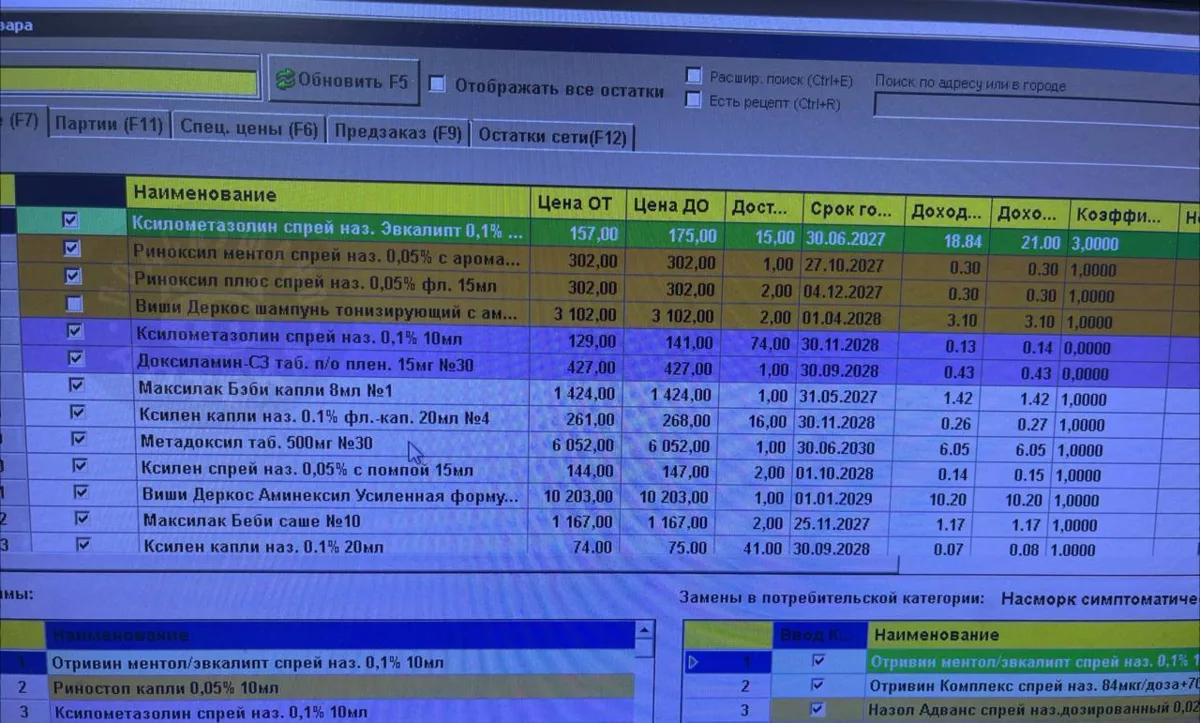This screenshot has width=1200, height=723.
Task: Uncheck Ксилометазолин Эвкалипт row checkbox
Action: pyautogui.click(x=71, y=220)
